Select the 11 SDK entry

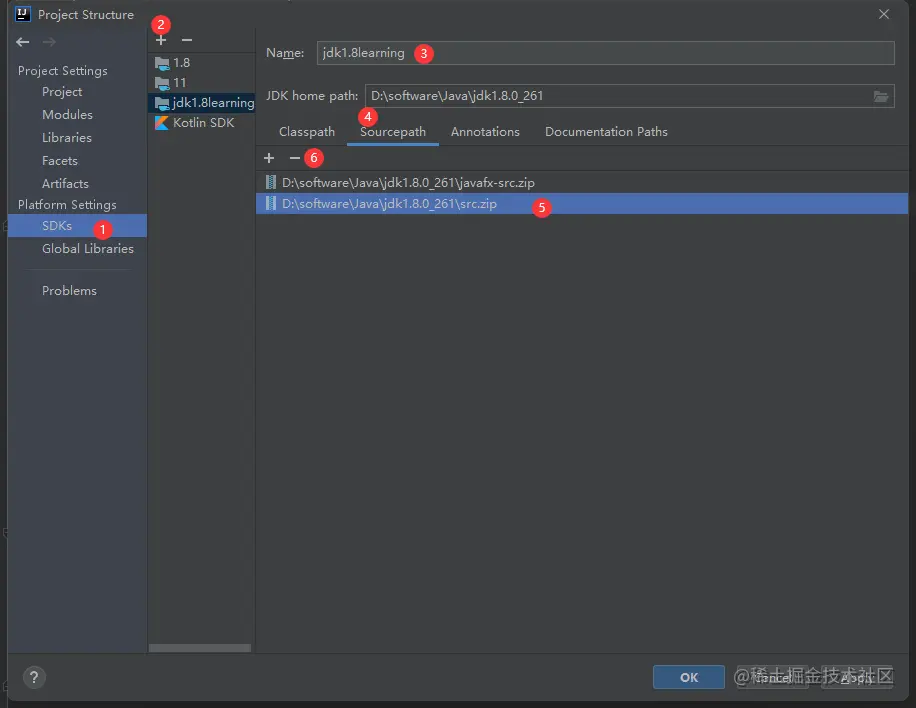201,83
